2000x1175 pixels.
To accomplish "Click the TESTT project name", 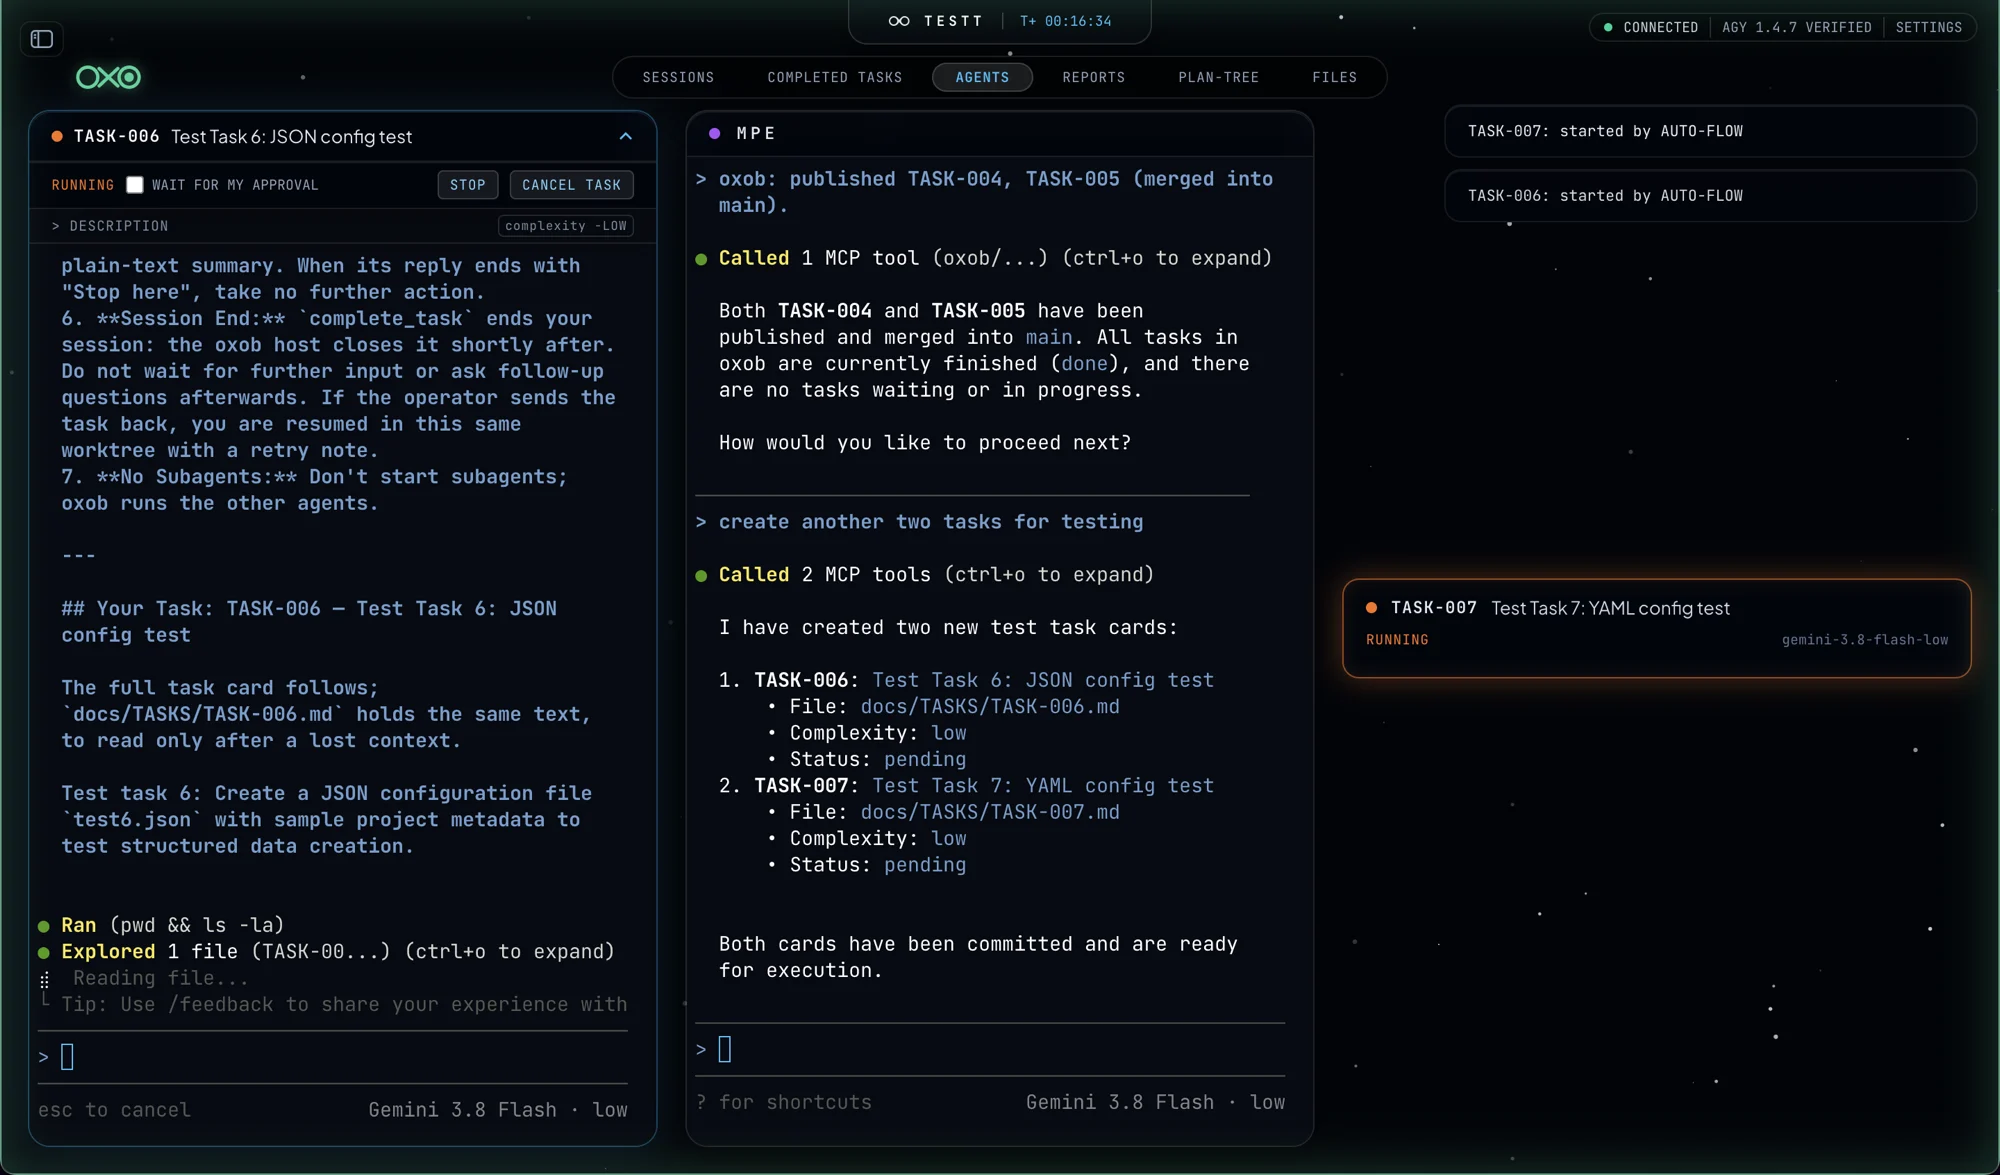I will pyautogui.click(x=953, y=21).
